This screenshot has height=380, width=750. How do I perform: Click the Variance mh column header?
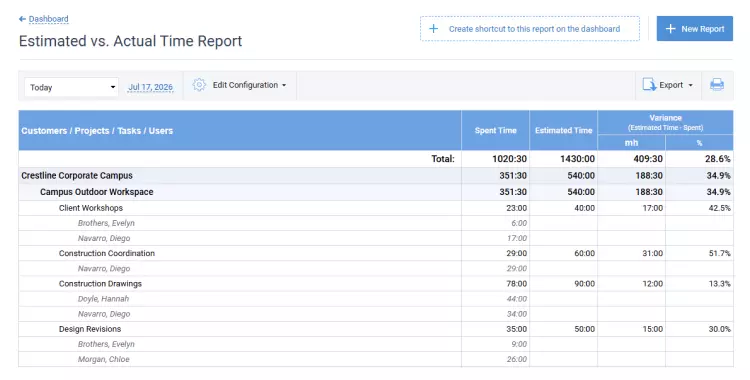coord(631,143)
